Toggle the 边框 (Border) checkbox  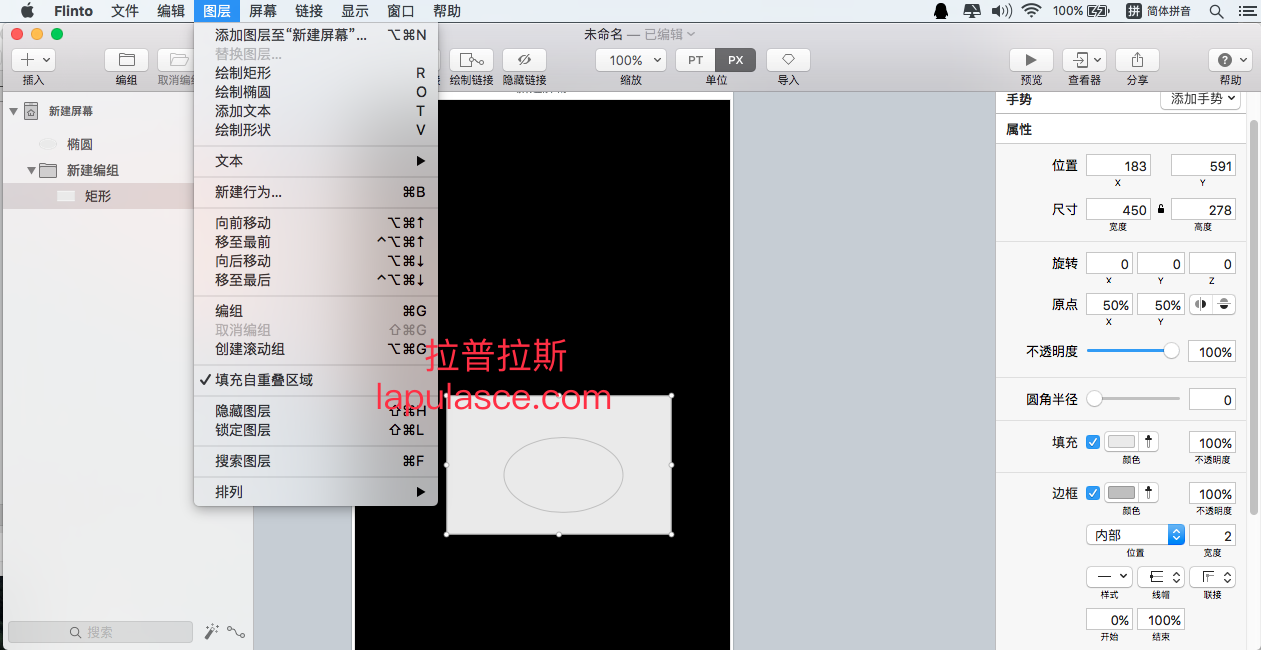click(x=1093, y=493)
